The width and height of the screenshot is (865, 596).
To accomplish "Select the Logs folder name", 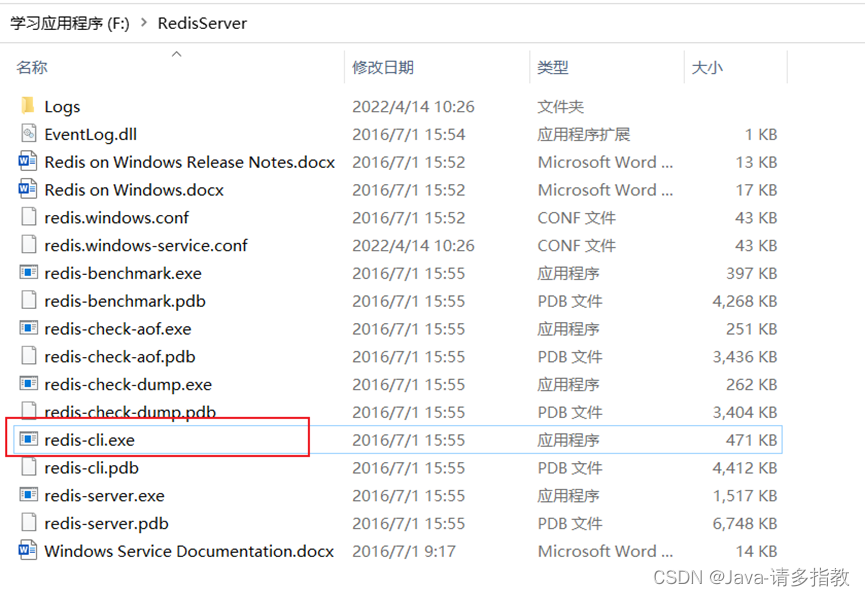I will [x=62, y=107].
